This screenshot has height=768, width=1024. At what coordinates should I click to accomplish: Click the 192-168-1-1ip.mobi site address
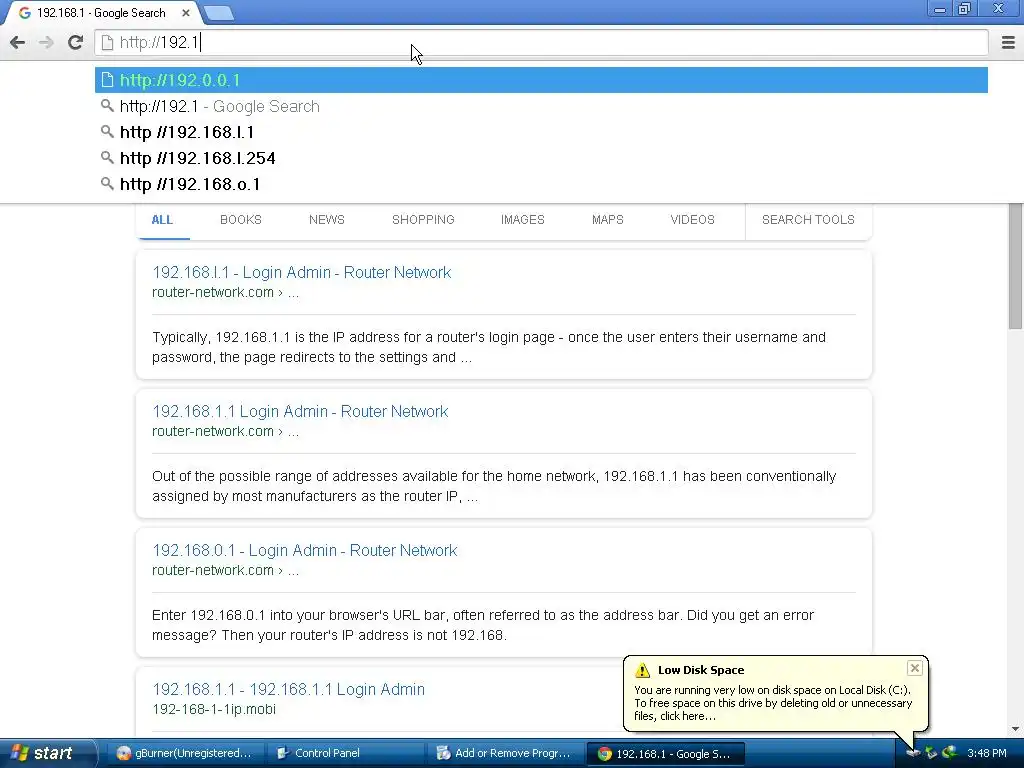214,709
